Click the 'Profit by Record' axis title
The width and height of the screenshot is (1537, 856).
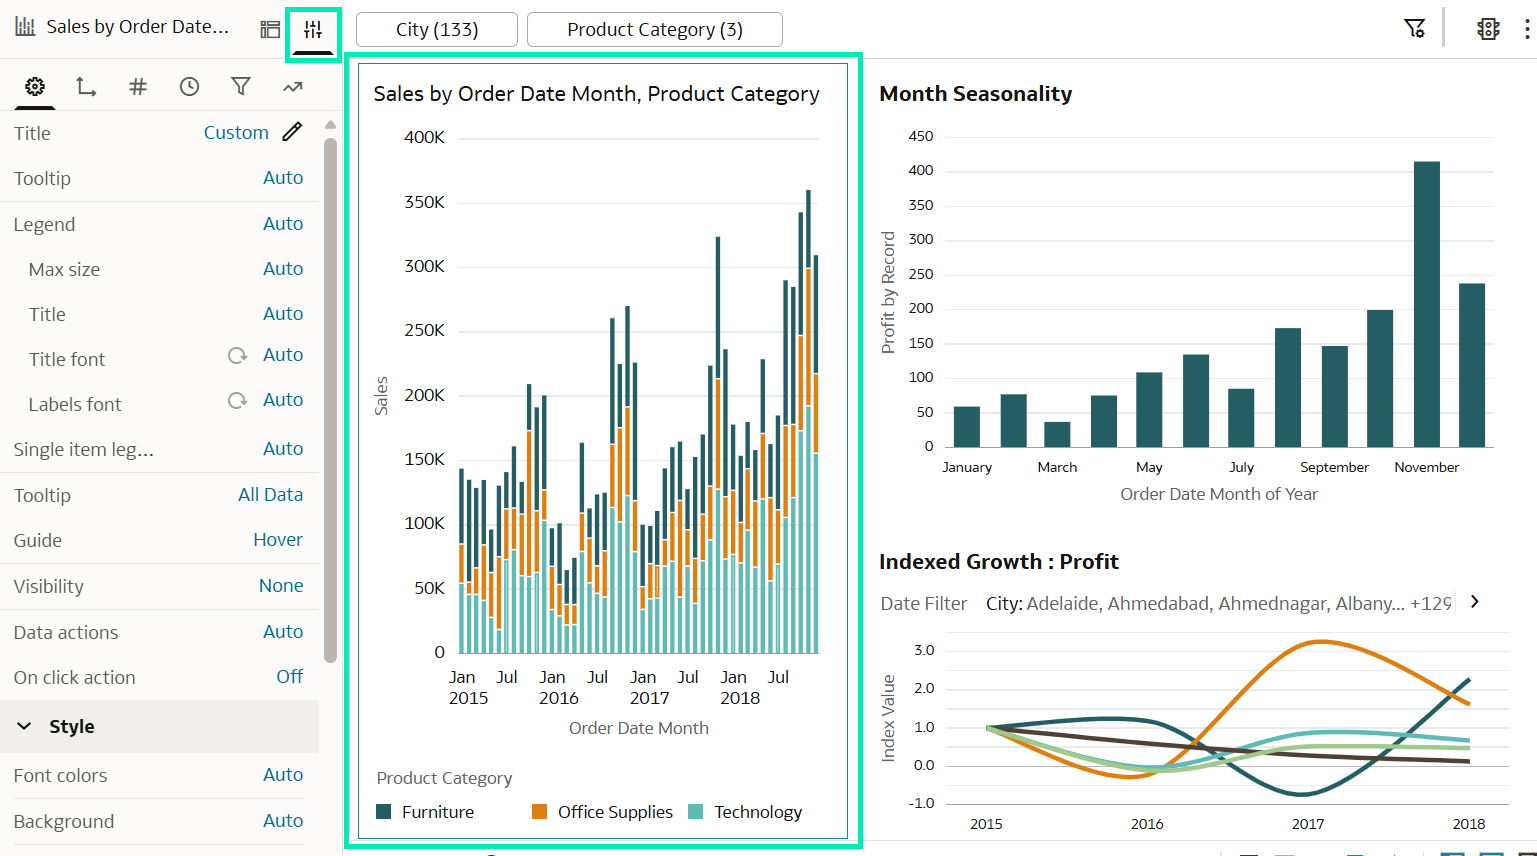coord(888,293)
